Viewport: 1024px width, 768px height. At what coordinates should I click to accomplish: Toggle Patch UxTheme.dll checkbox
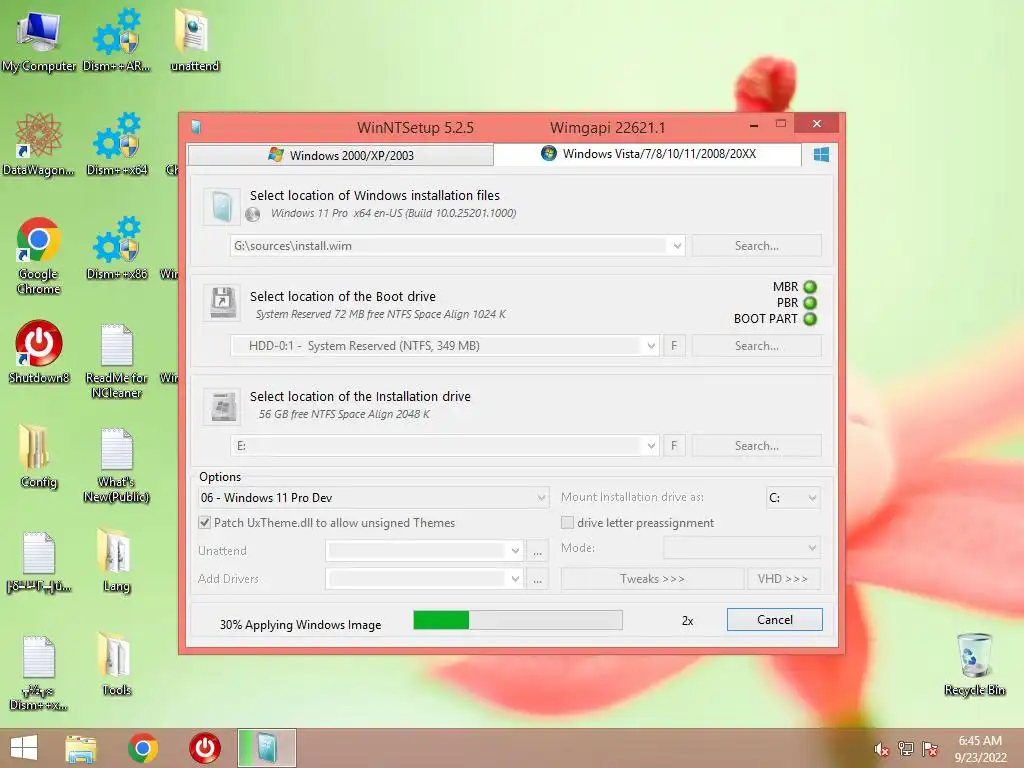pyautogui.click(x=204, y=522)
